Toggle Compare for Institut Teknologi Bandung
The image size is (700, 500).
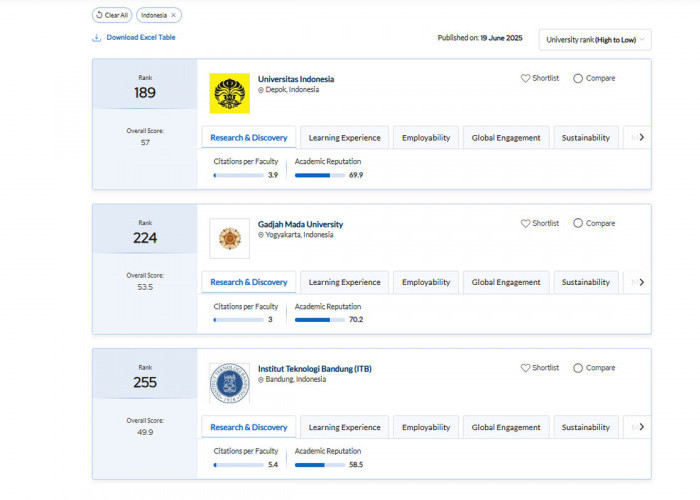[x=578, y=368]
